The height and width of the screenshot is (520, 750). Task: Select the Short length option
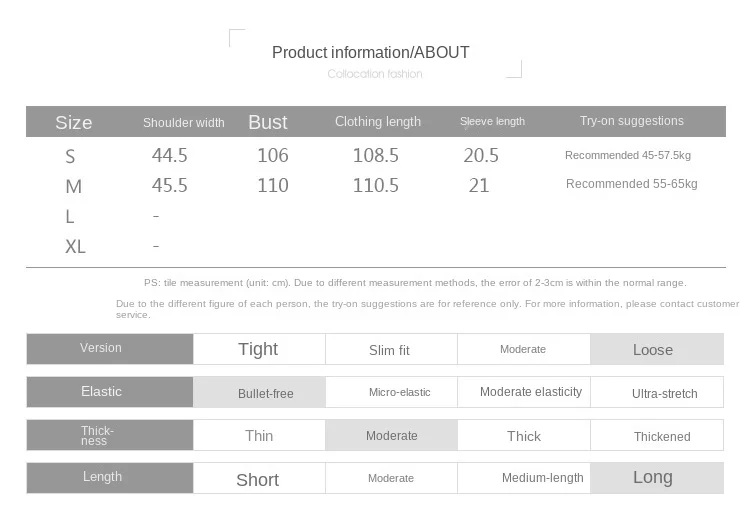(x=258, y=480)
